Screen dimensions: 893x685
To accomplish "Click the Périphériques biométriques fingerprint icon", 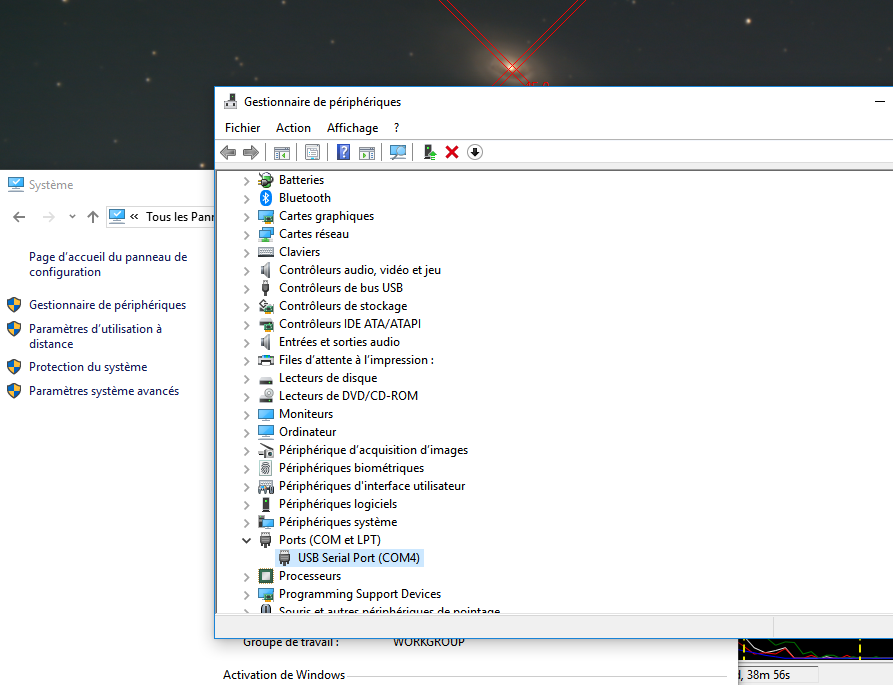I will 265,468.
